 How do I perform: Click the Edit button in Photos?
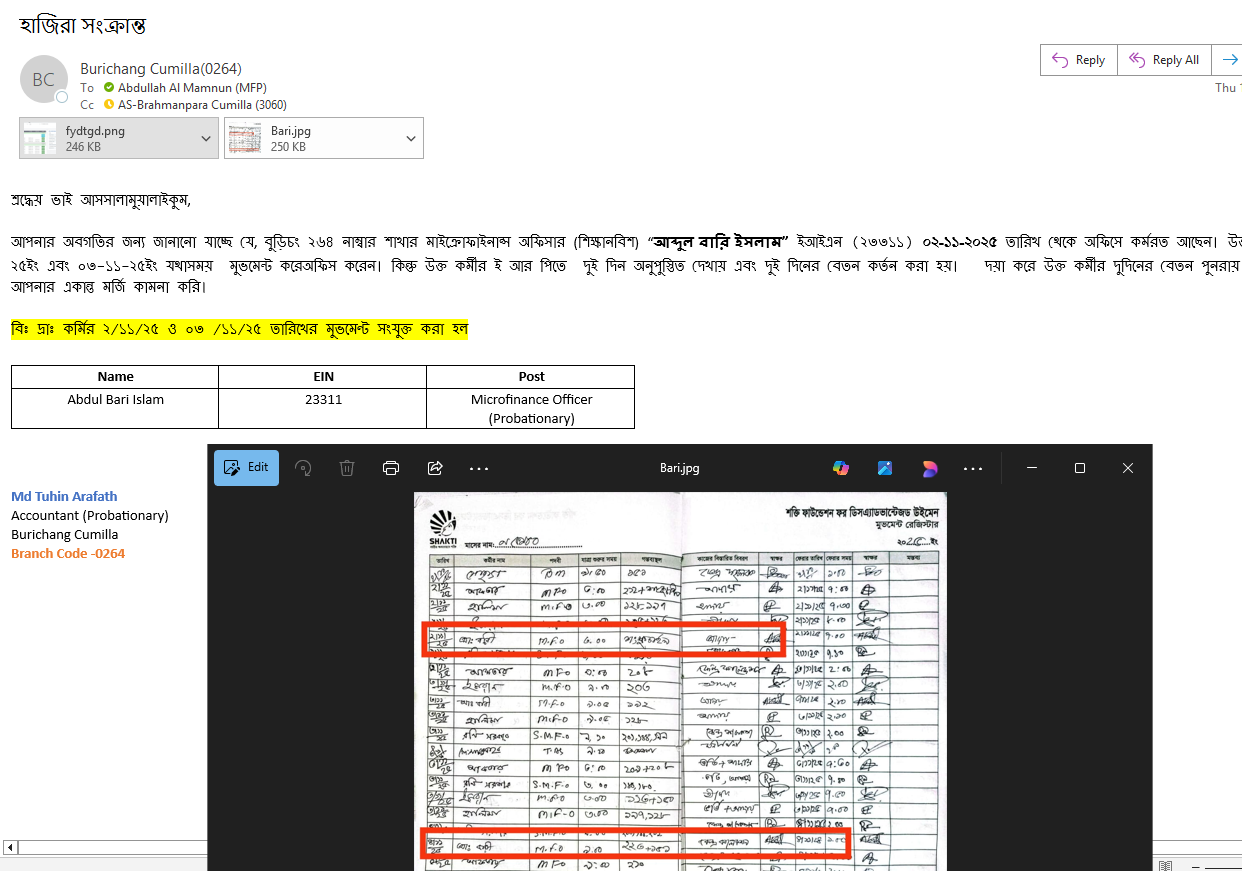coord(246,467)
